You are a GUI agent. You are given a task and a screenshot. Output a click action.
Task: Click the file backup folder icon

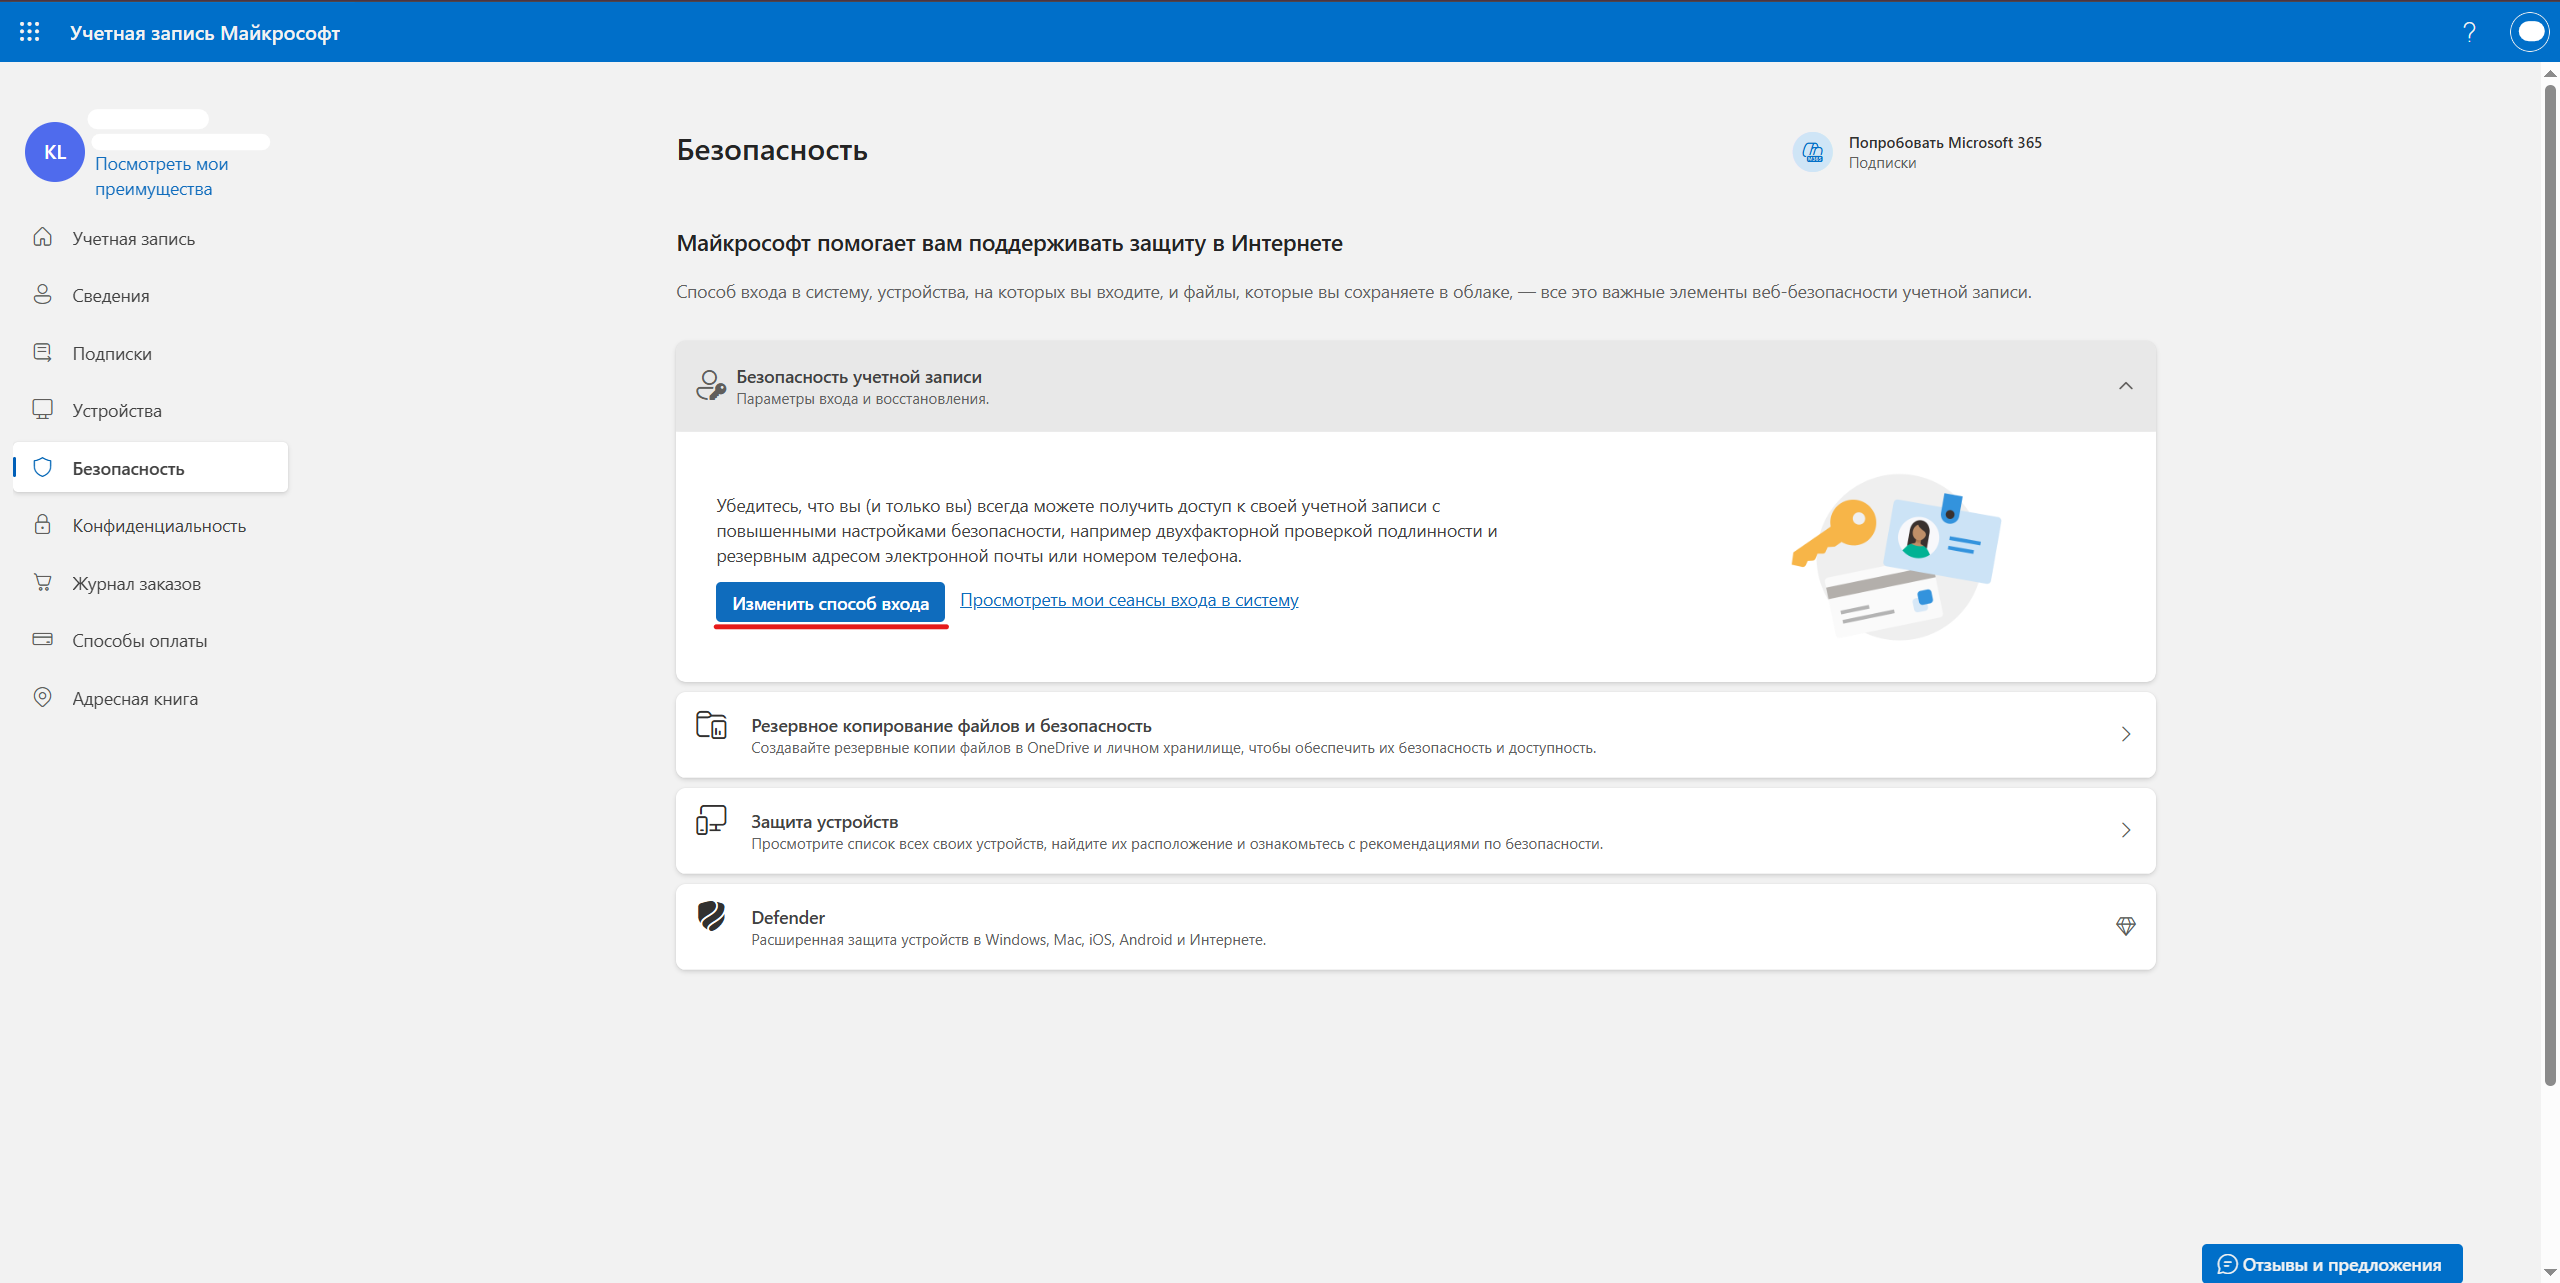(711, 725)
